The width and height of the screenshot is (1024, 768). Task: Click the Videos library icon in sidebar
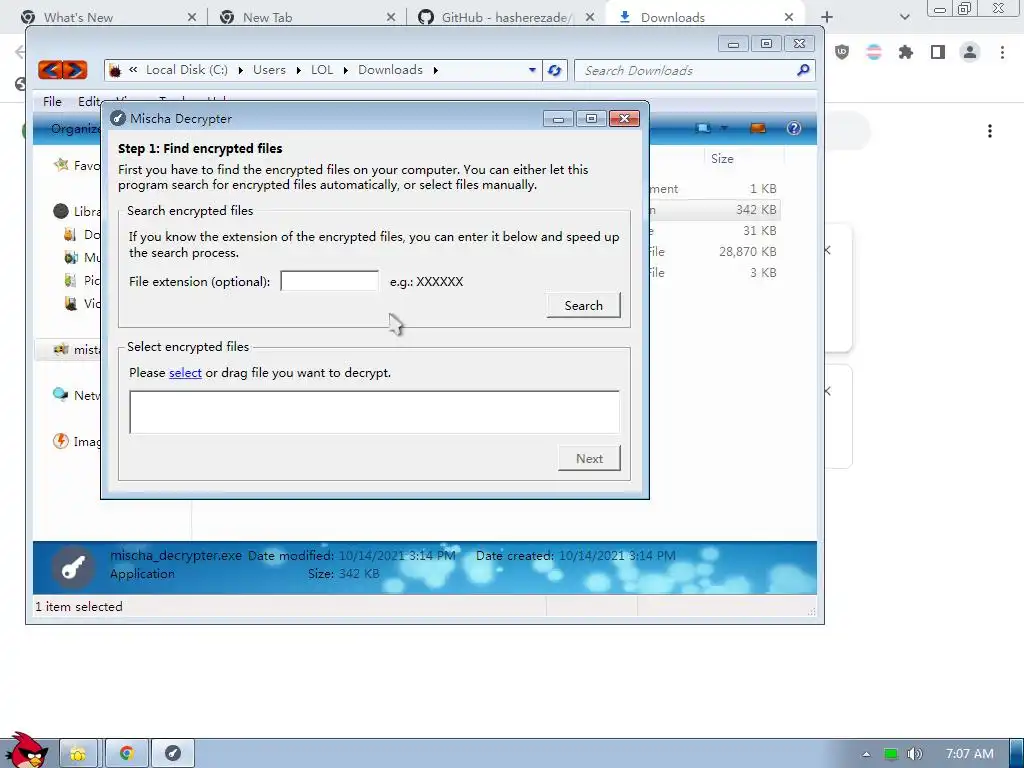(71, 303)
